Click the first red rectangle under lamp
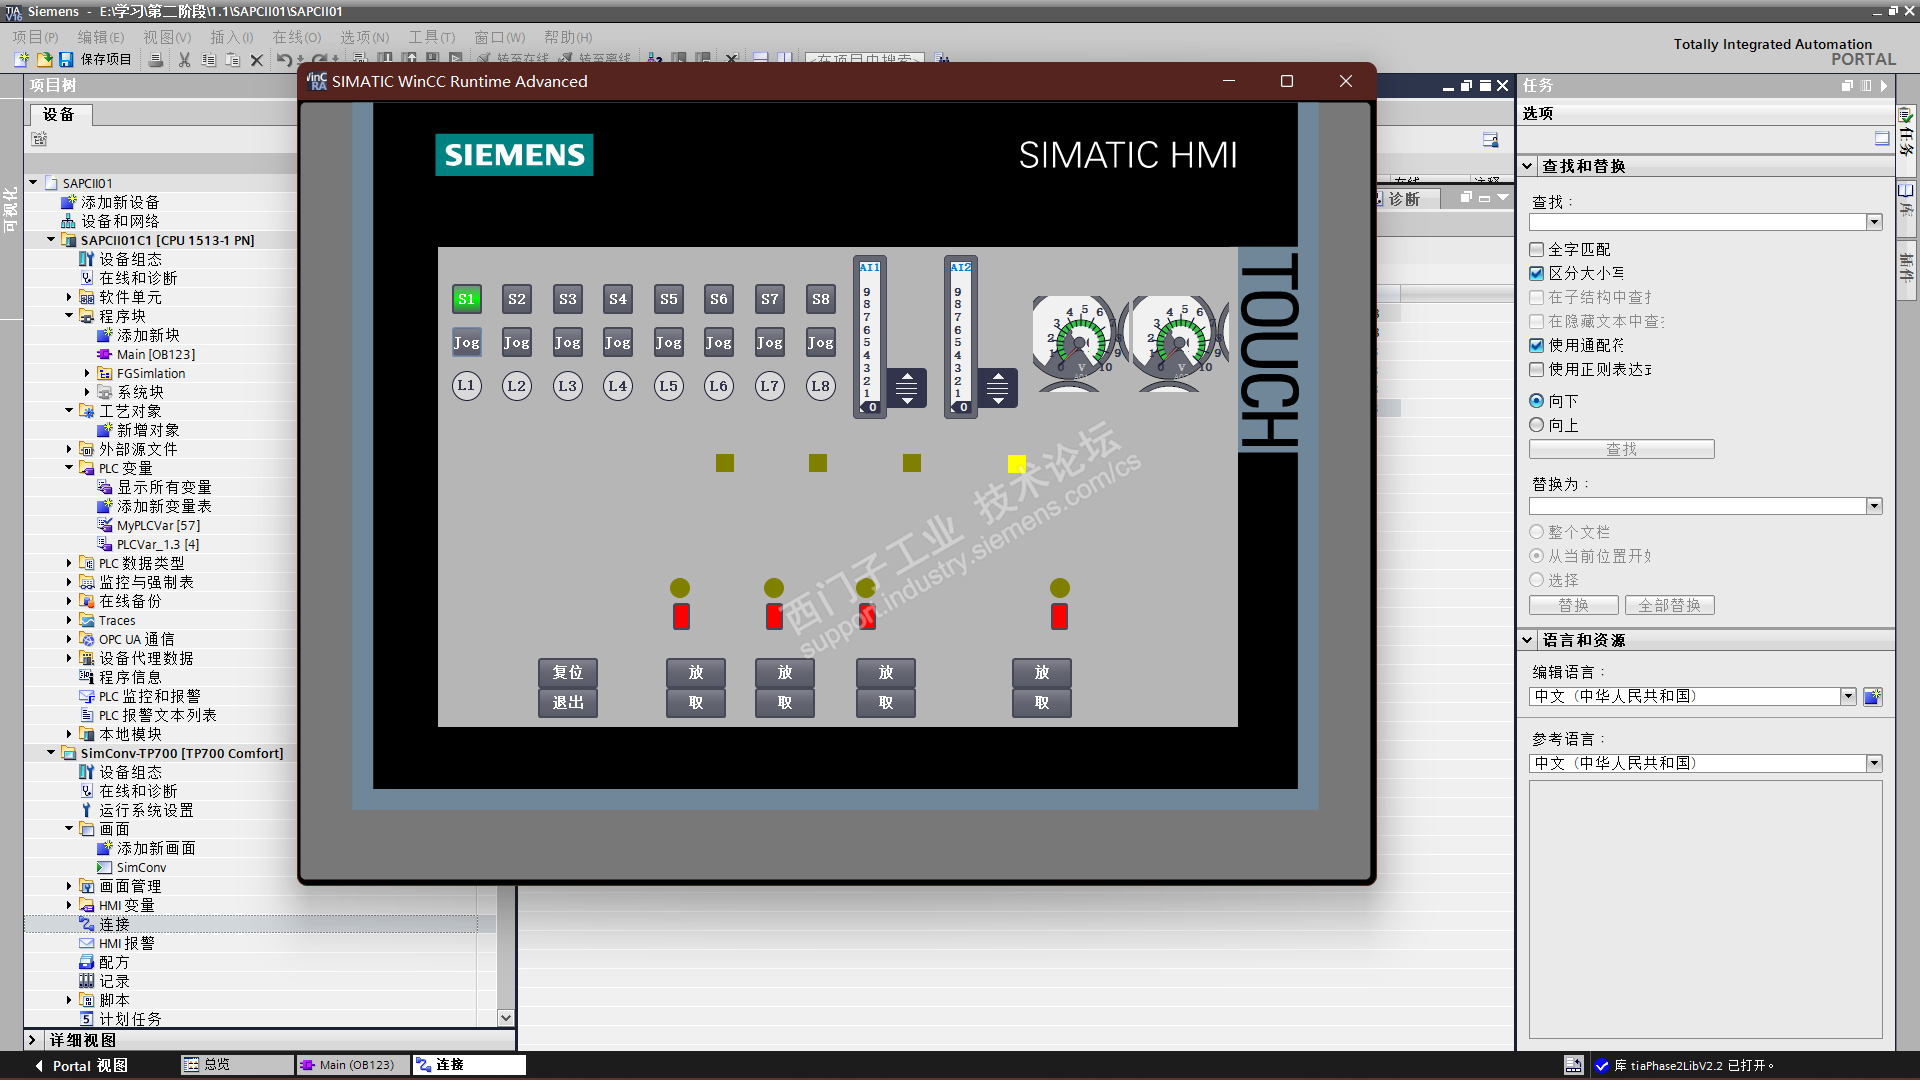 681,616
